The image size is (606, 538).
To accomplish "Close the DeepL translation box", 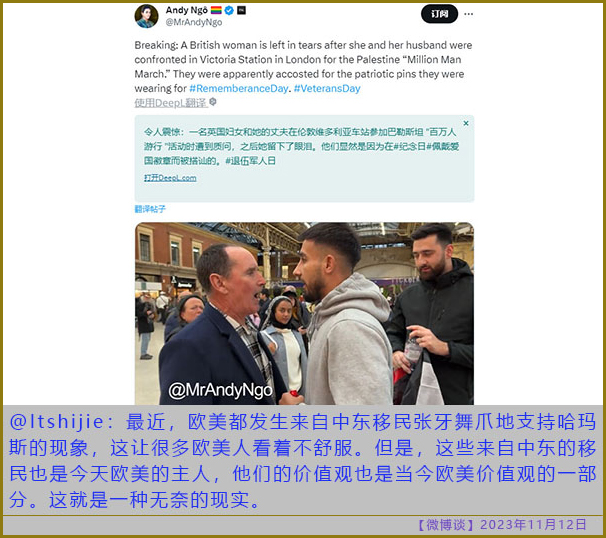I will point(466,123).
